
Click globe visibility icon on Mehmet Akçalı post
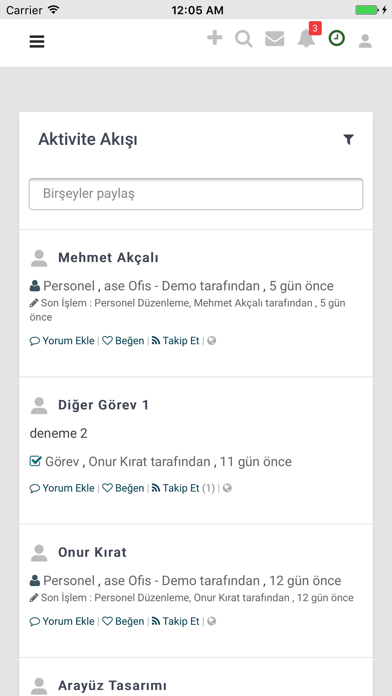tap(212, 341)
